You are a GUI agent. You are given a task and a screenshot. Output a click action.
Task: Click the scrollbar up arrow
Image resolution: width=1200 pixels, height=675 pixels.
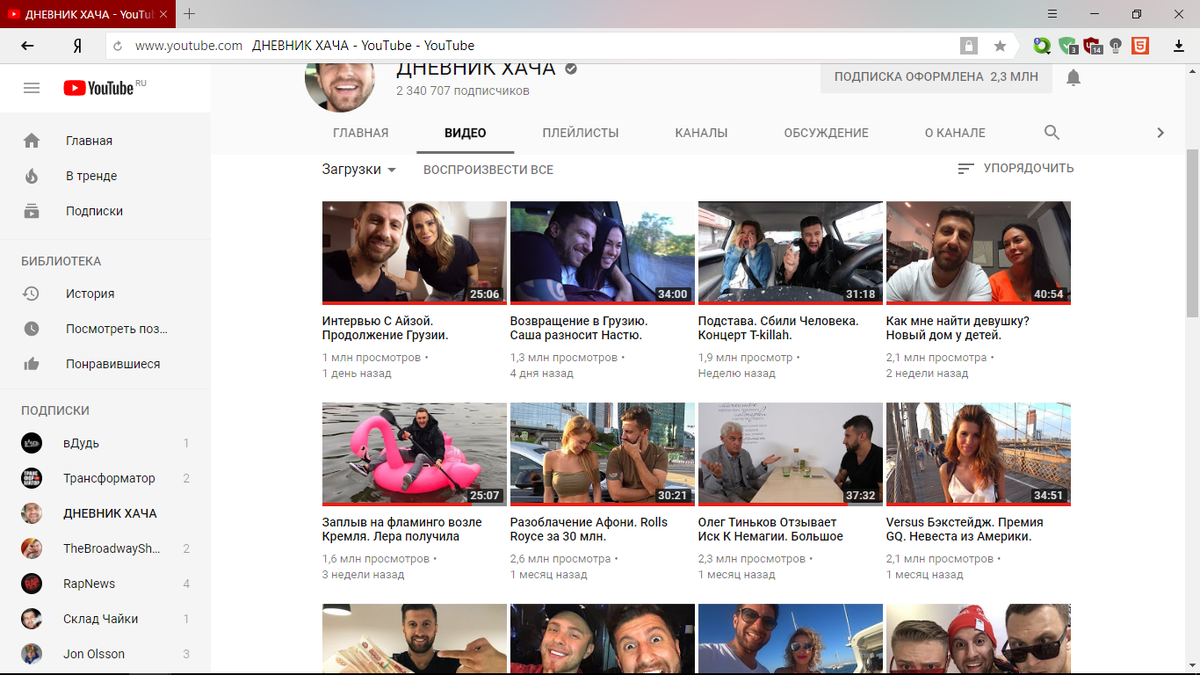point(1192,71)
